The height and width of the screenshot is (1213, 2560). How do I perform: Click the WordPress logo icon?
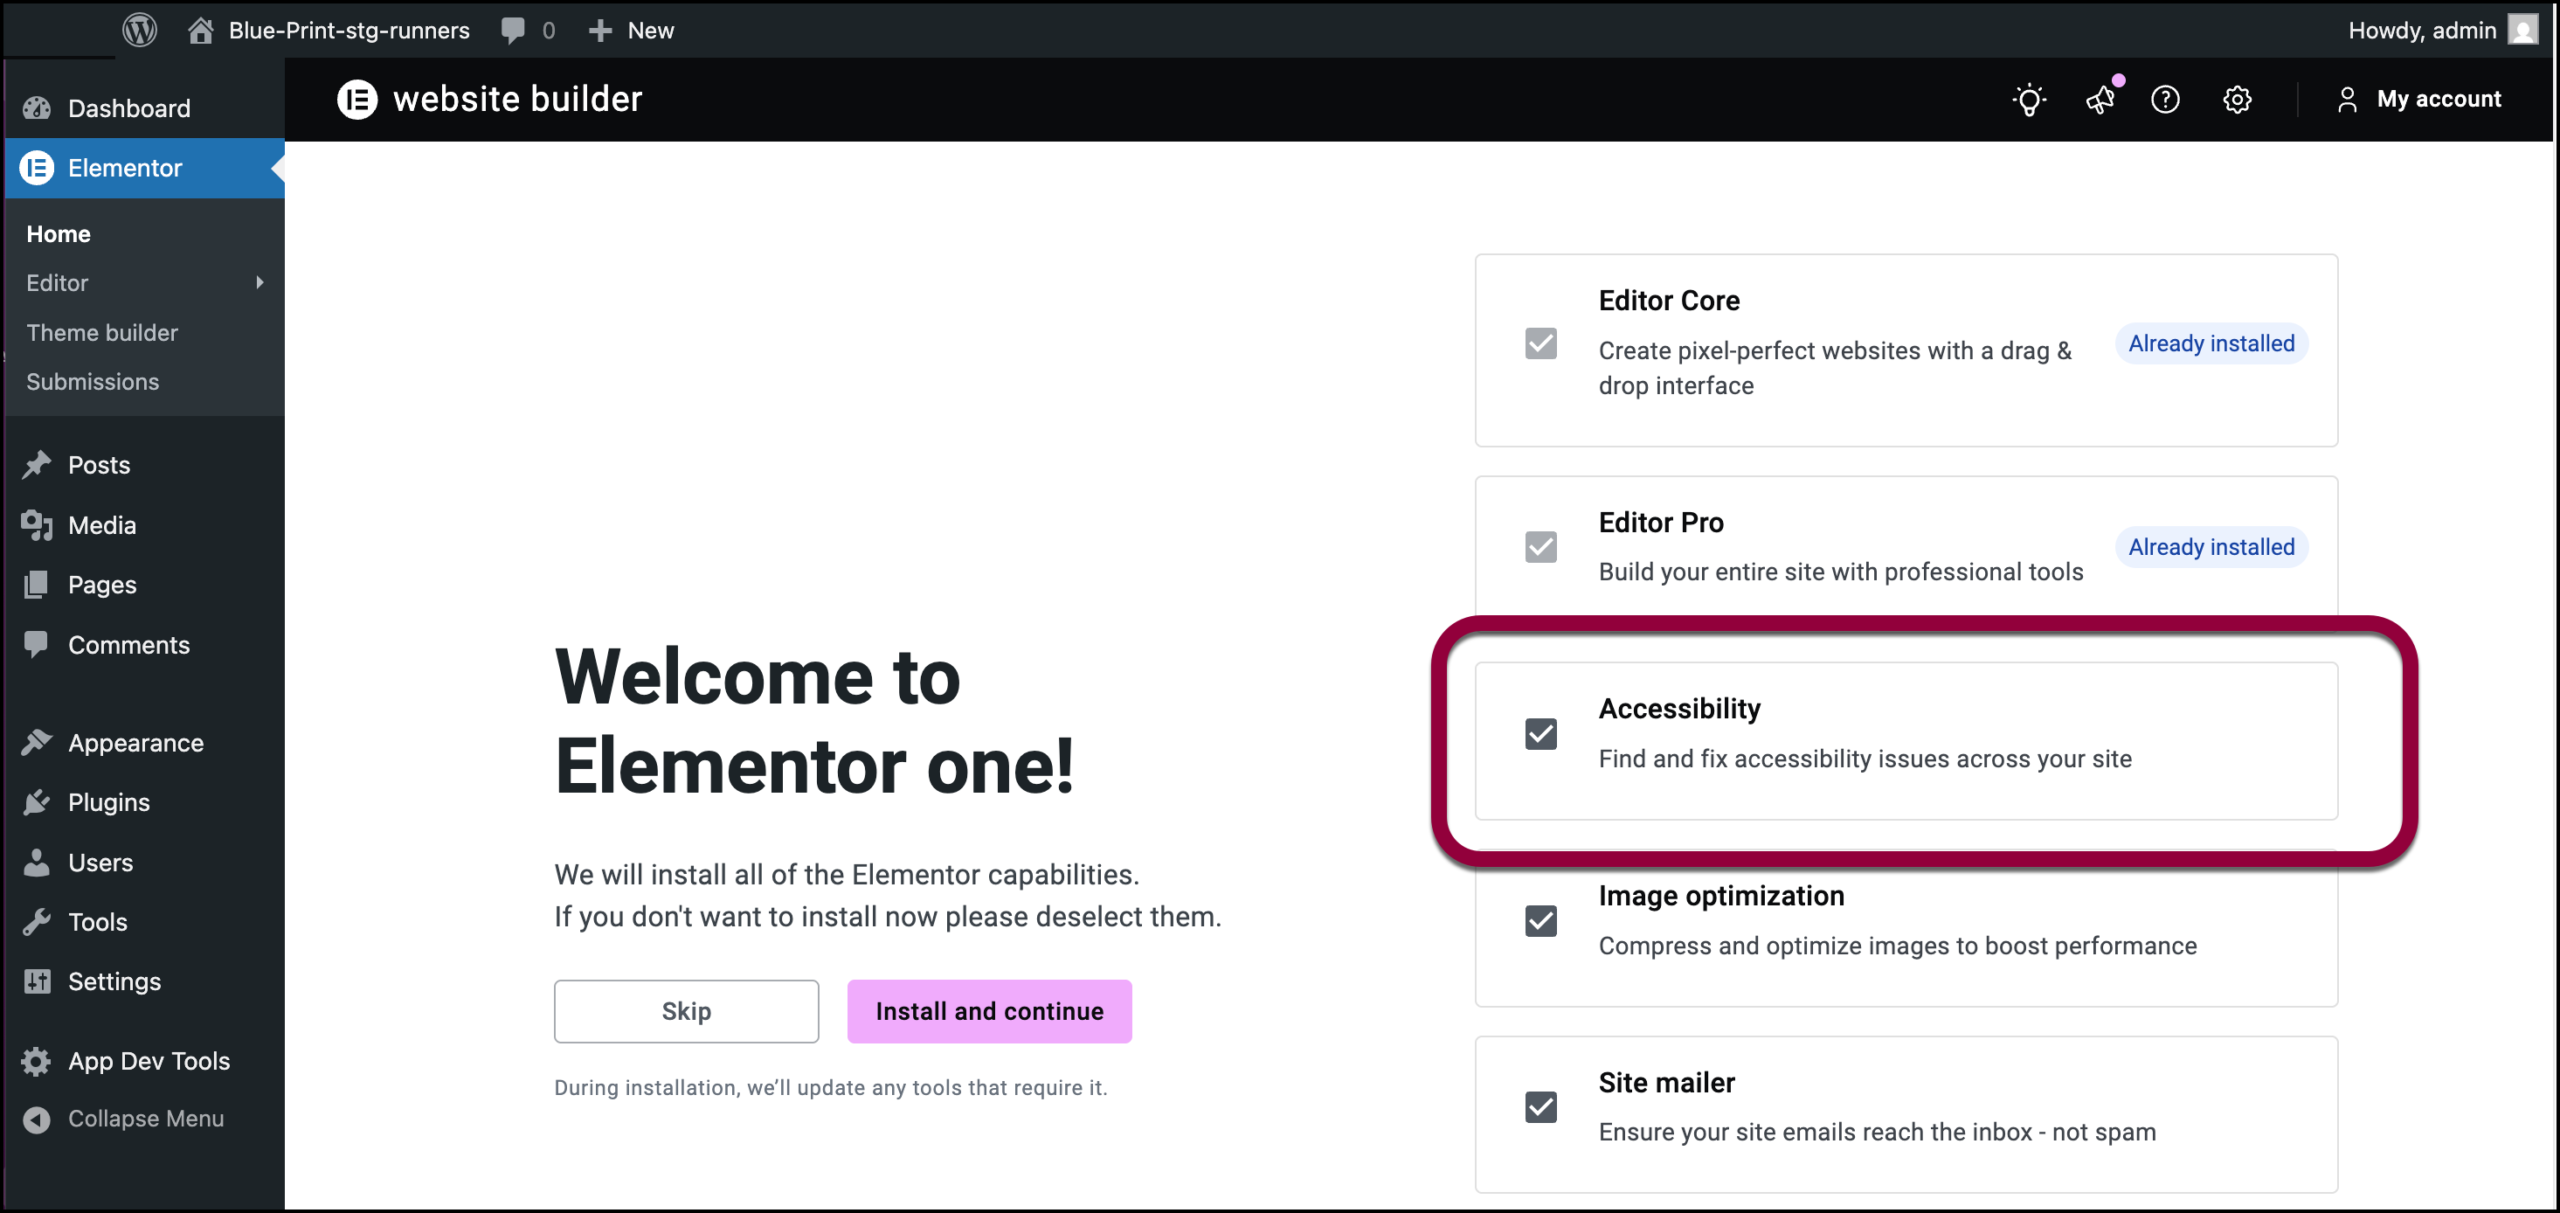tap(140, 30)
